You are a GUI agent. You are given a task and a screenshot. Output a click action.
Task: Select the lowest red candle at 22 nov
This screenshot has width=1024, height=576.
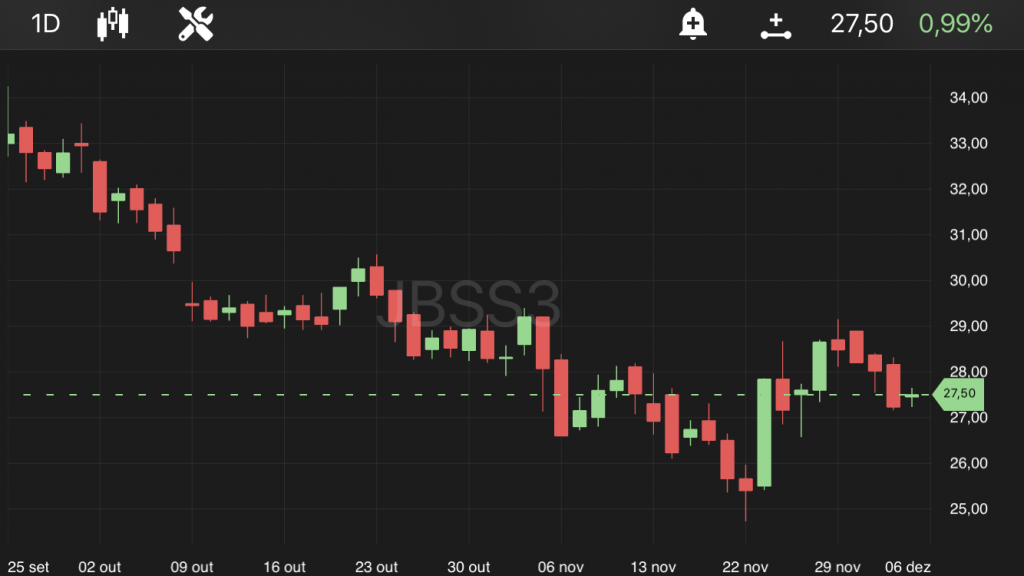tap(746, 485)
